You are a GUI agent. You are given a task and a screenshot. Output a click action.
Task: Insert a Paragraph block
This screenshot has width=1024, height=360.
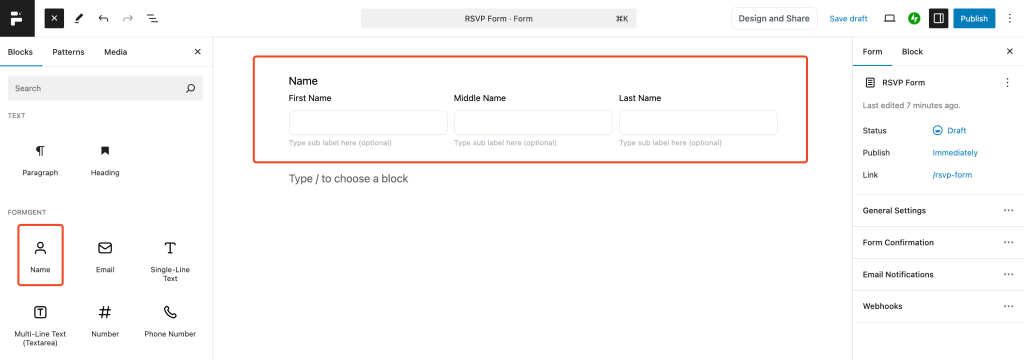point(40,160)
